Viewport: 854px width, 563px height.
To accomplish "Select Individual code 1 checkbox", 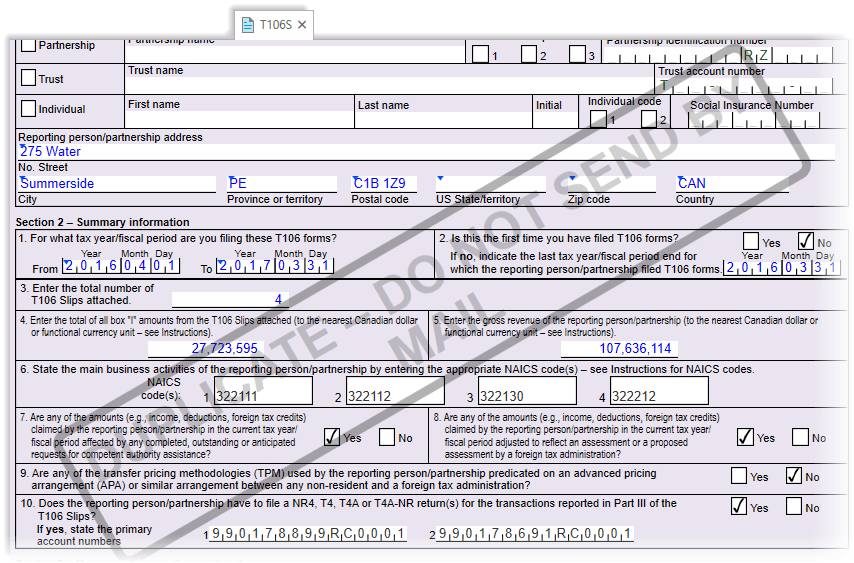I will [x=598, y=119].
